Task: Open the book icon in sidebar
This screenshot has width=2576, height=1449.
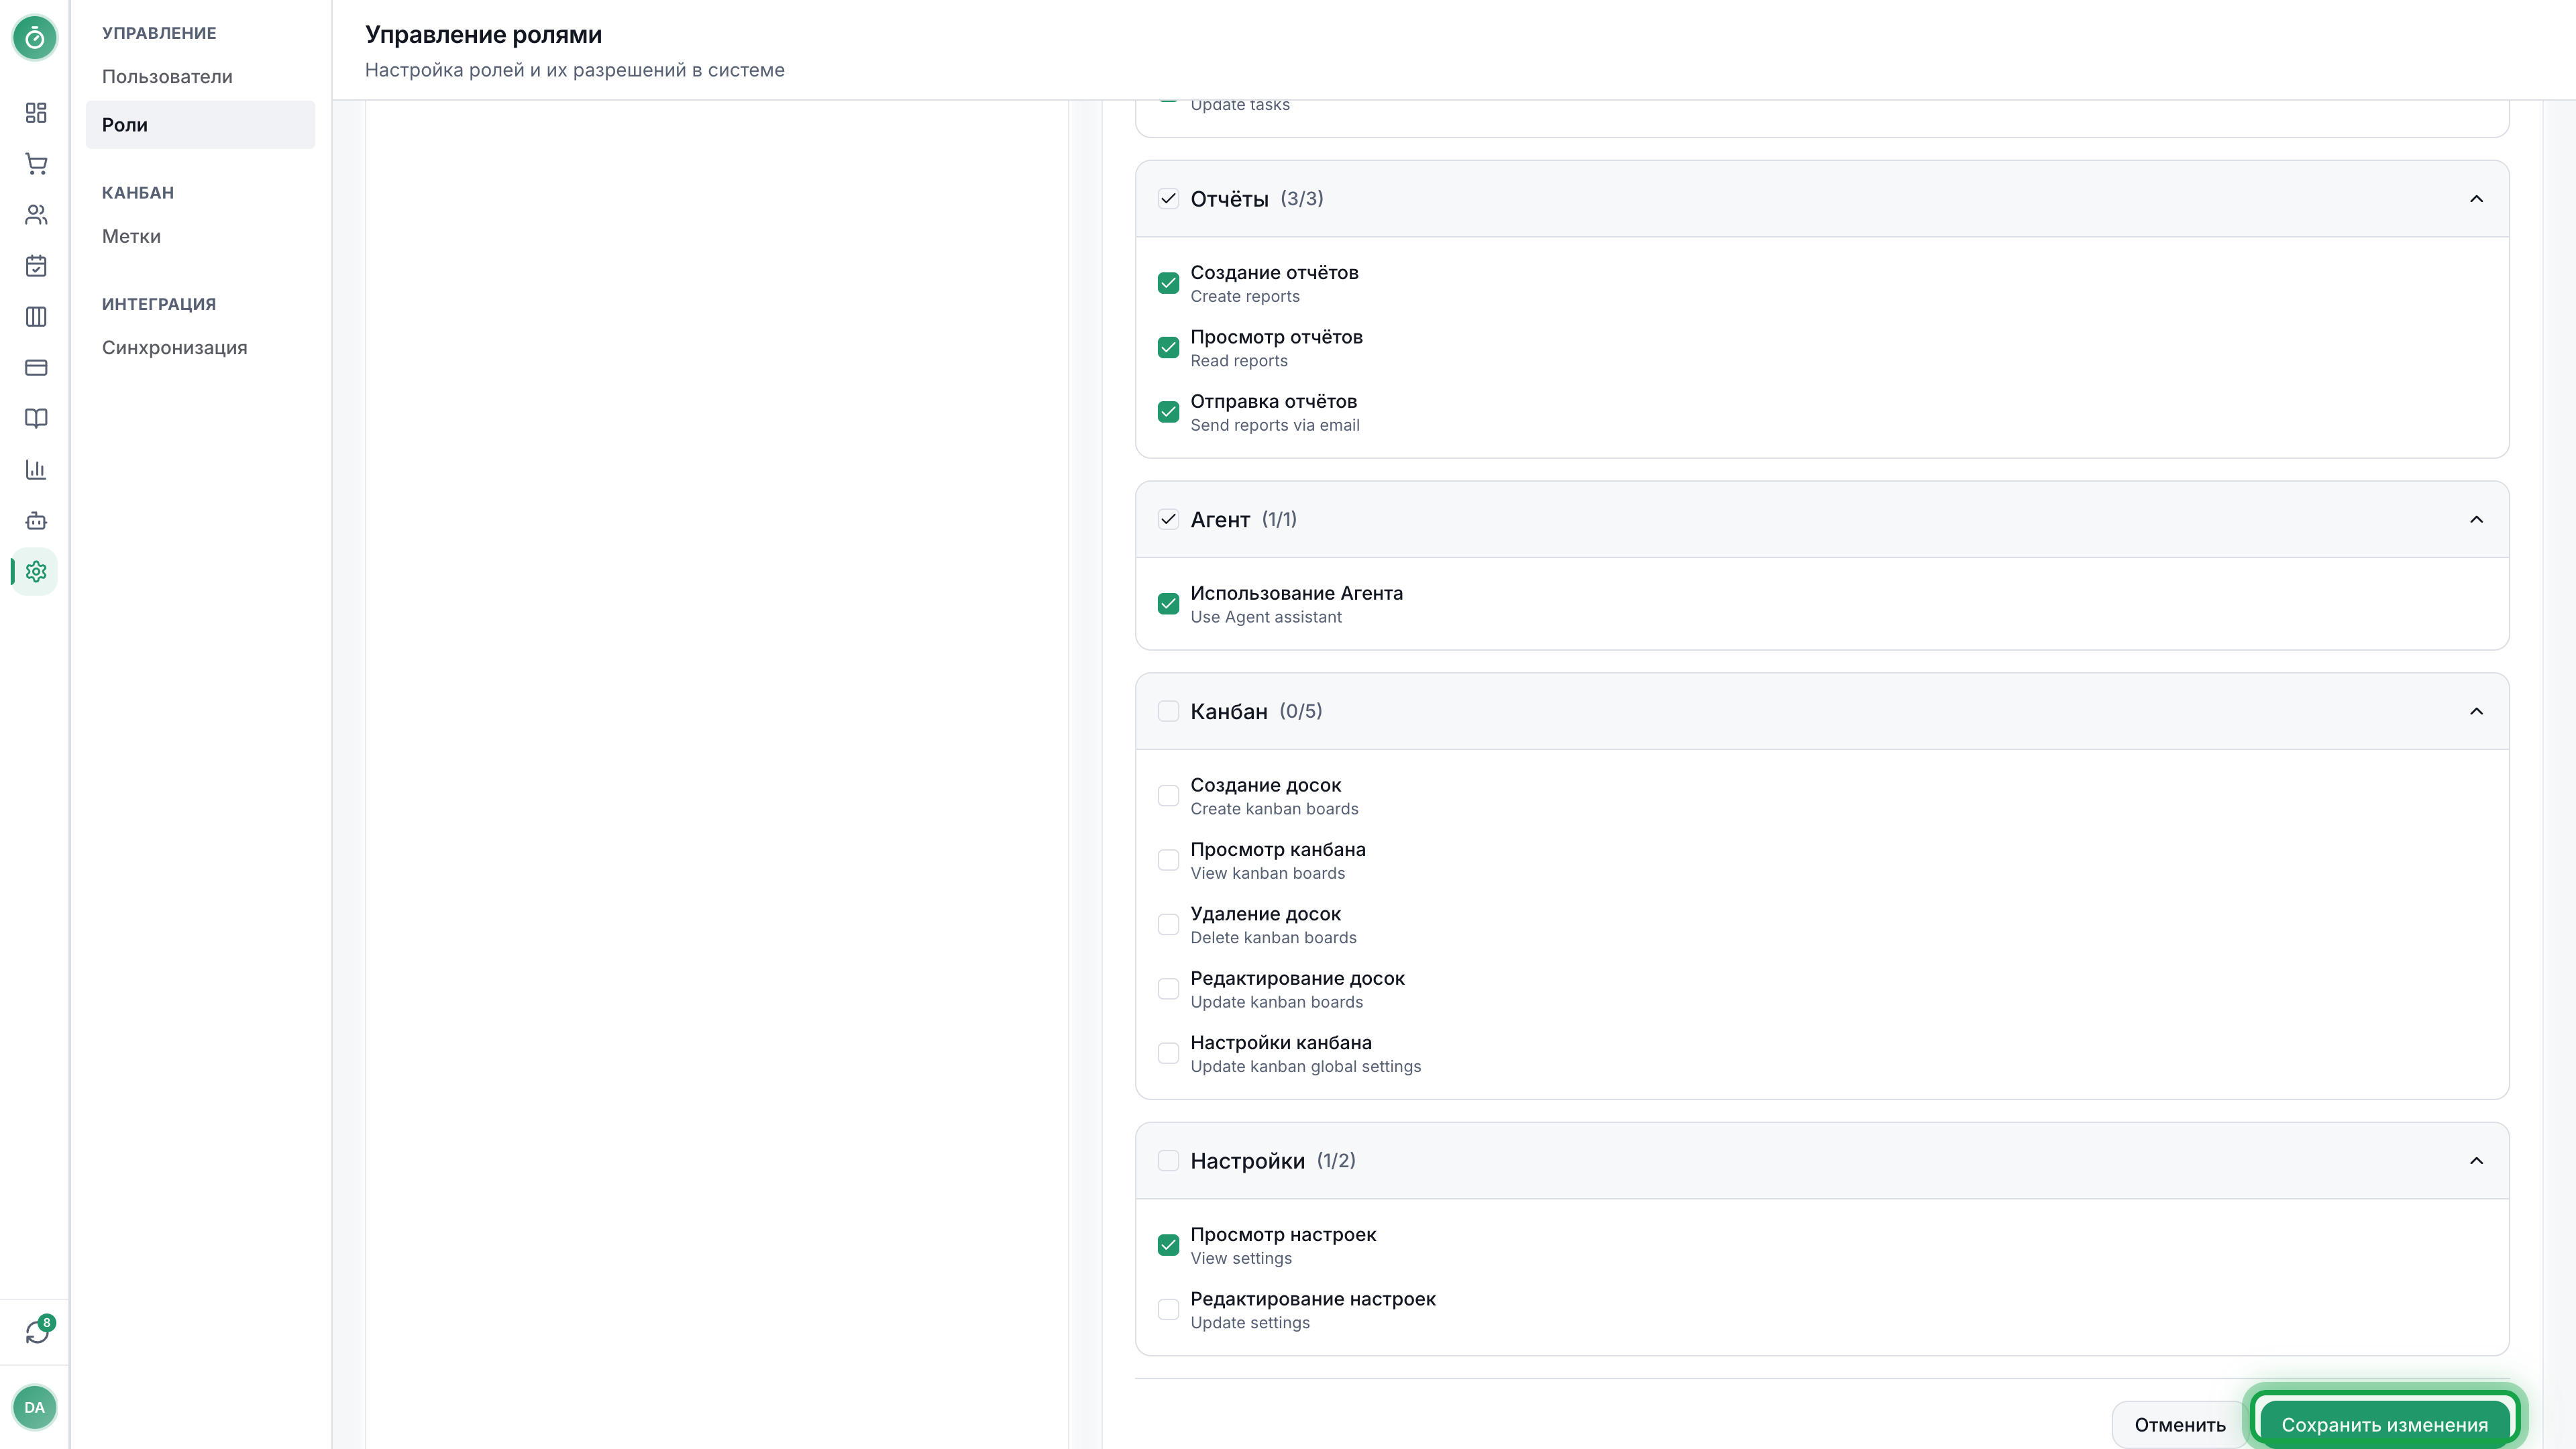Action: tap(36, 419)
